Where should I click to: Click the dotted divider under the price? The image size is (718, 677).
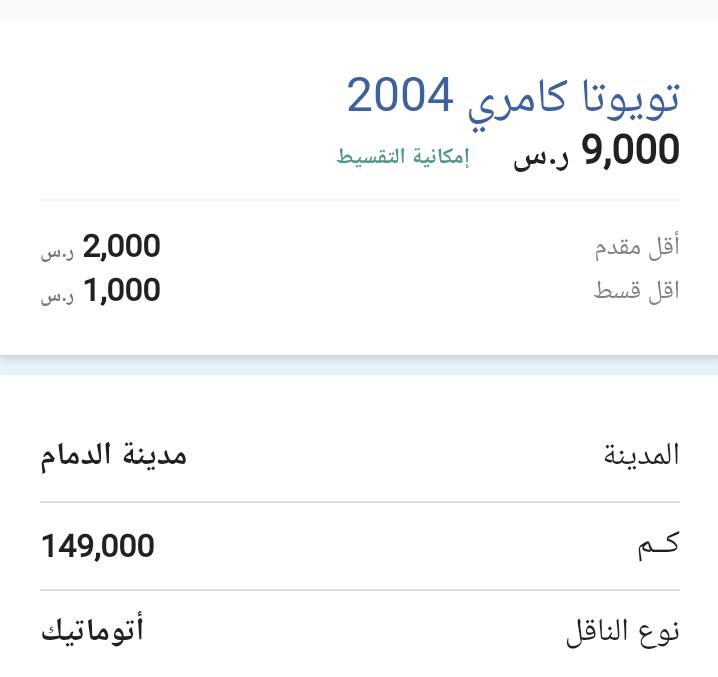[x=360, y=200]
